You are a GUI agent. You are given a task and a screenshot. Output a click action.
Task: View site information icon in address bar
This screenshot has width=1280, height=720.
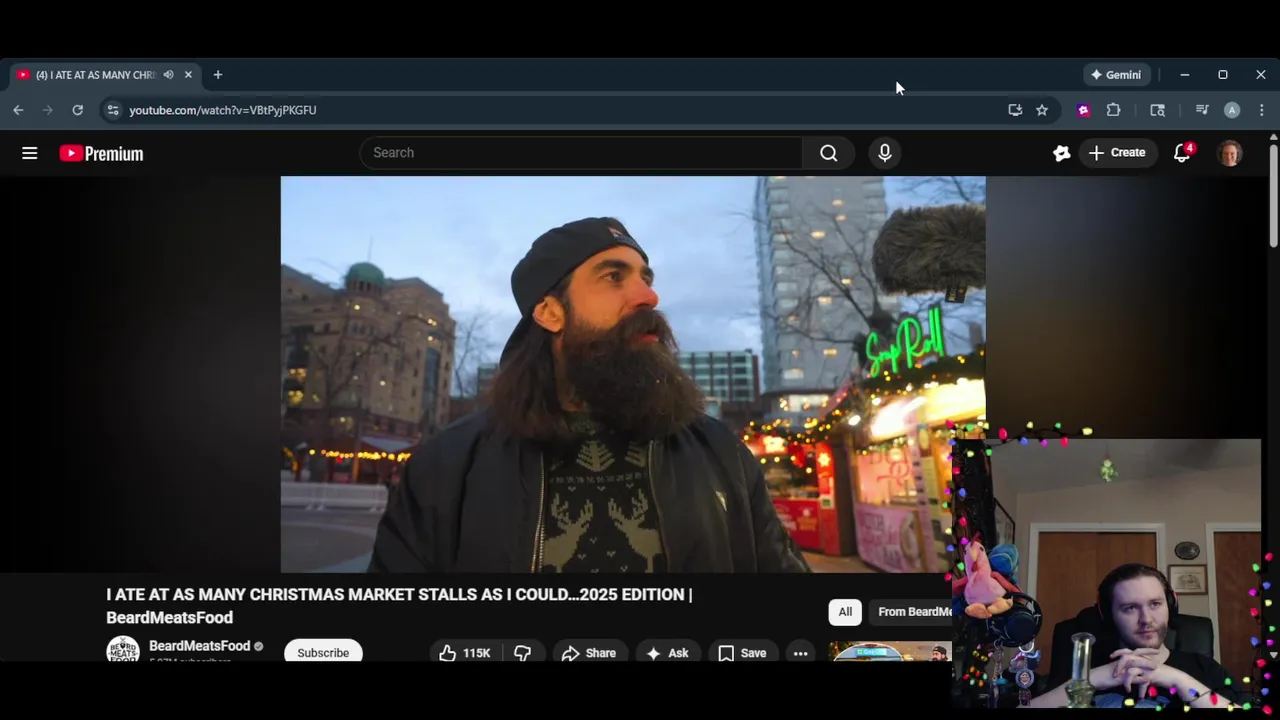click(x=112, y=110)
